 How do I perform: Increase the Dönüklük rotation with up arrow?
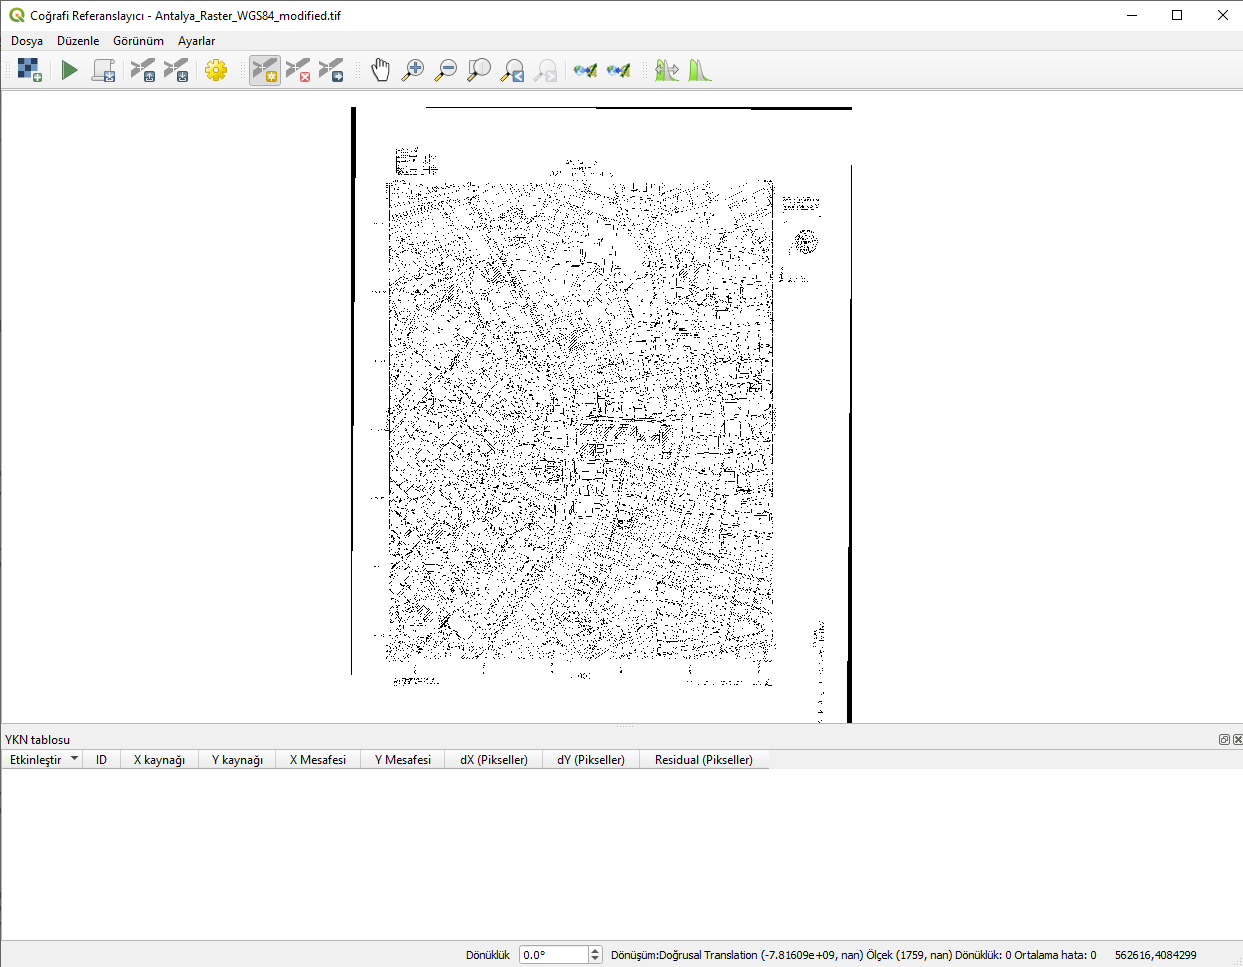[x=595, y=951]
